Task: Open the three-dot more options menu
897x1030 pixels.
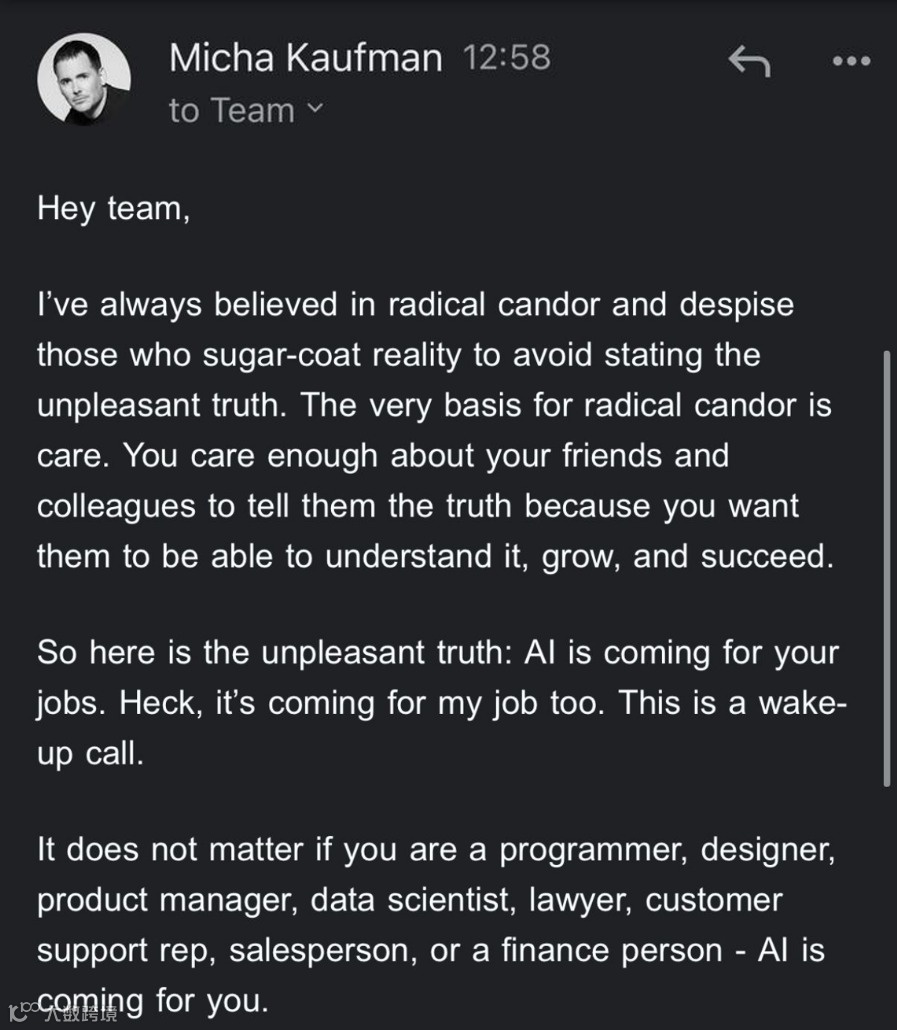Action: tap(851, 62)
